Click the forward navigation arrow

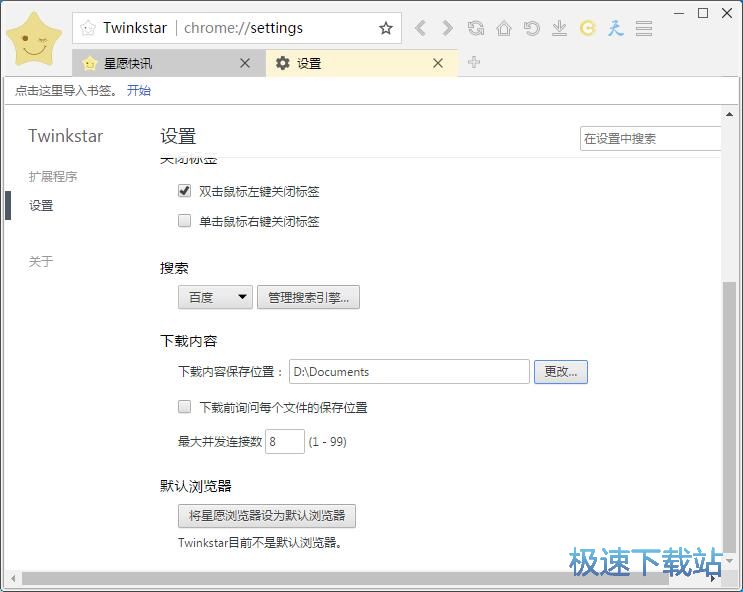pyautogui.click(x=447, y=28)
